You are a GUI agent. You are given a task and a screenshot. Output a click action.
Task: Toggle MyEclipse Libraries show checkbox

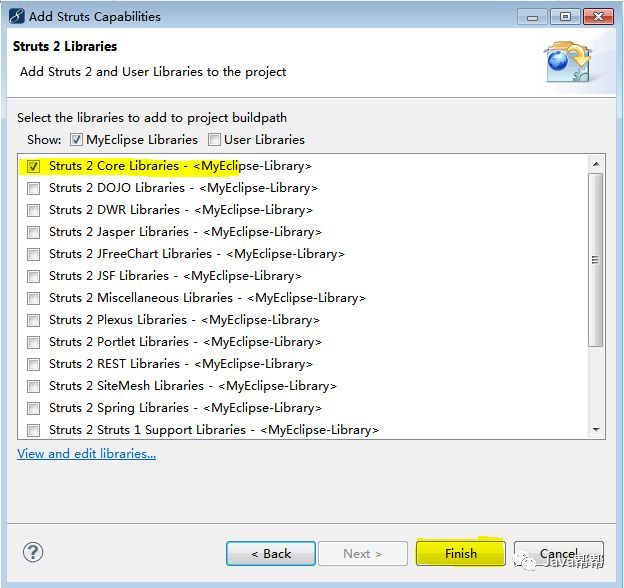(x=76, y=140)
